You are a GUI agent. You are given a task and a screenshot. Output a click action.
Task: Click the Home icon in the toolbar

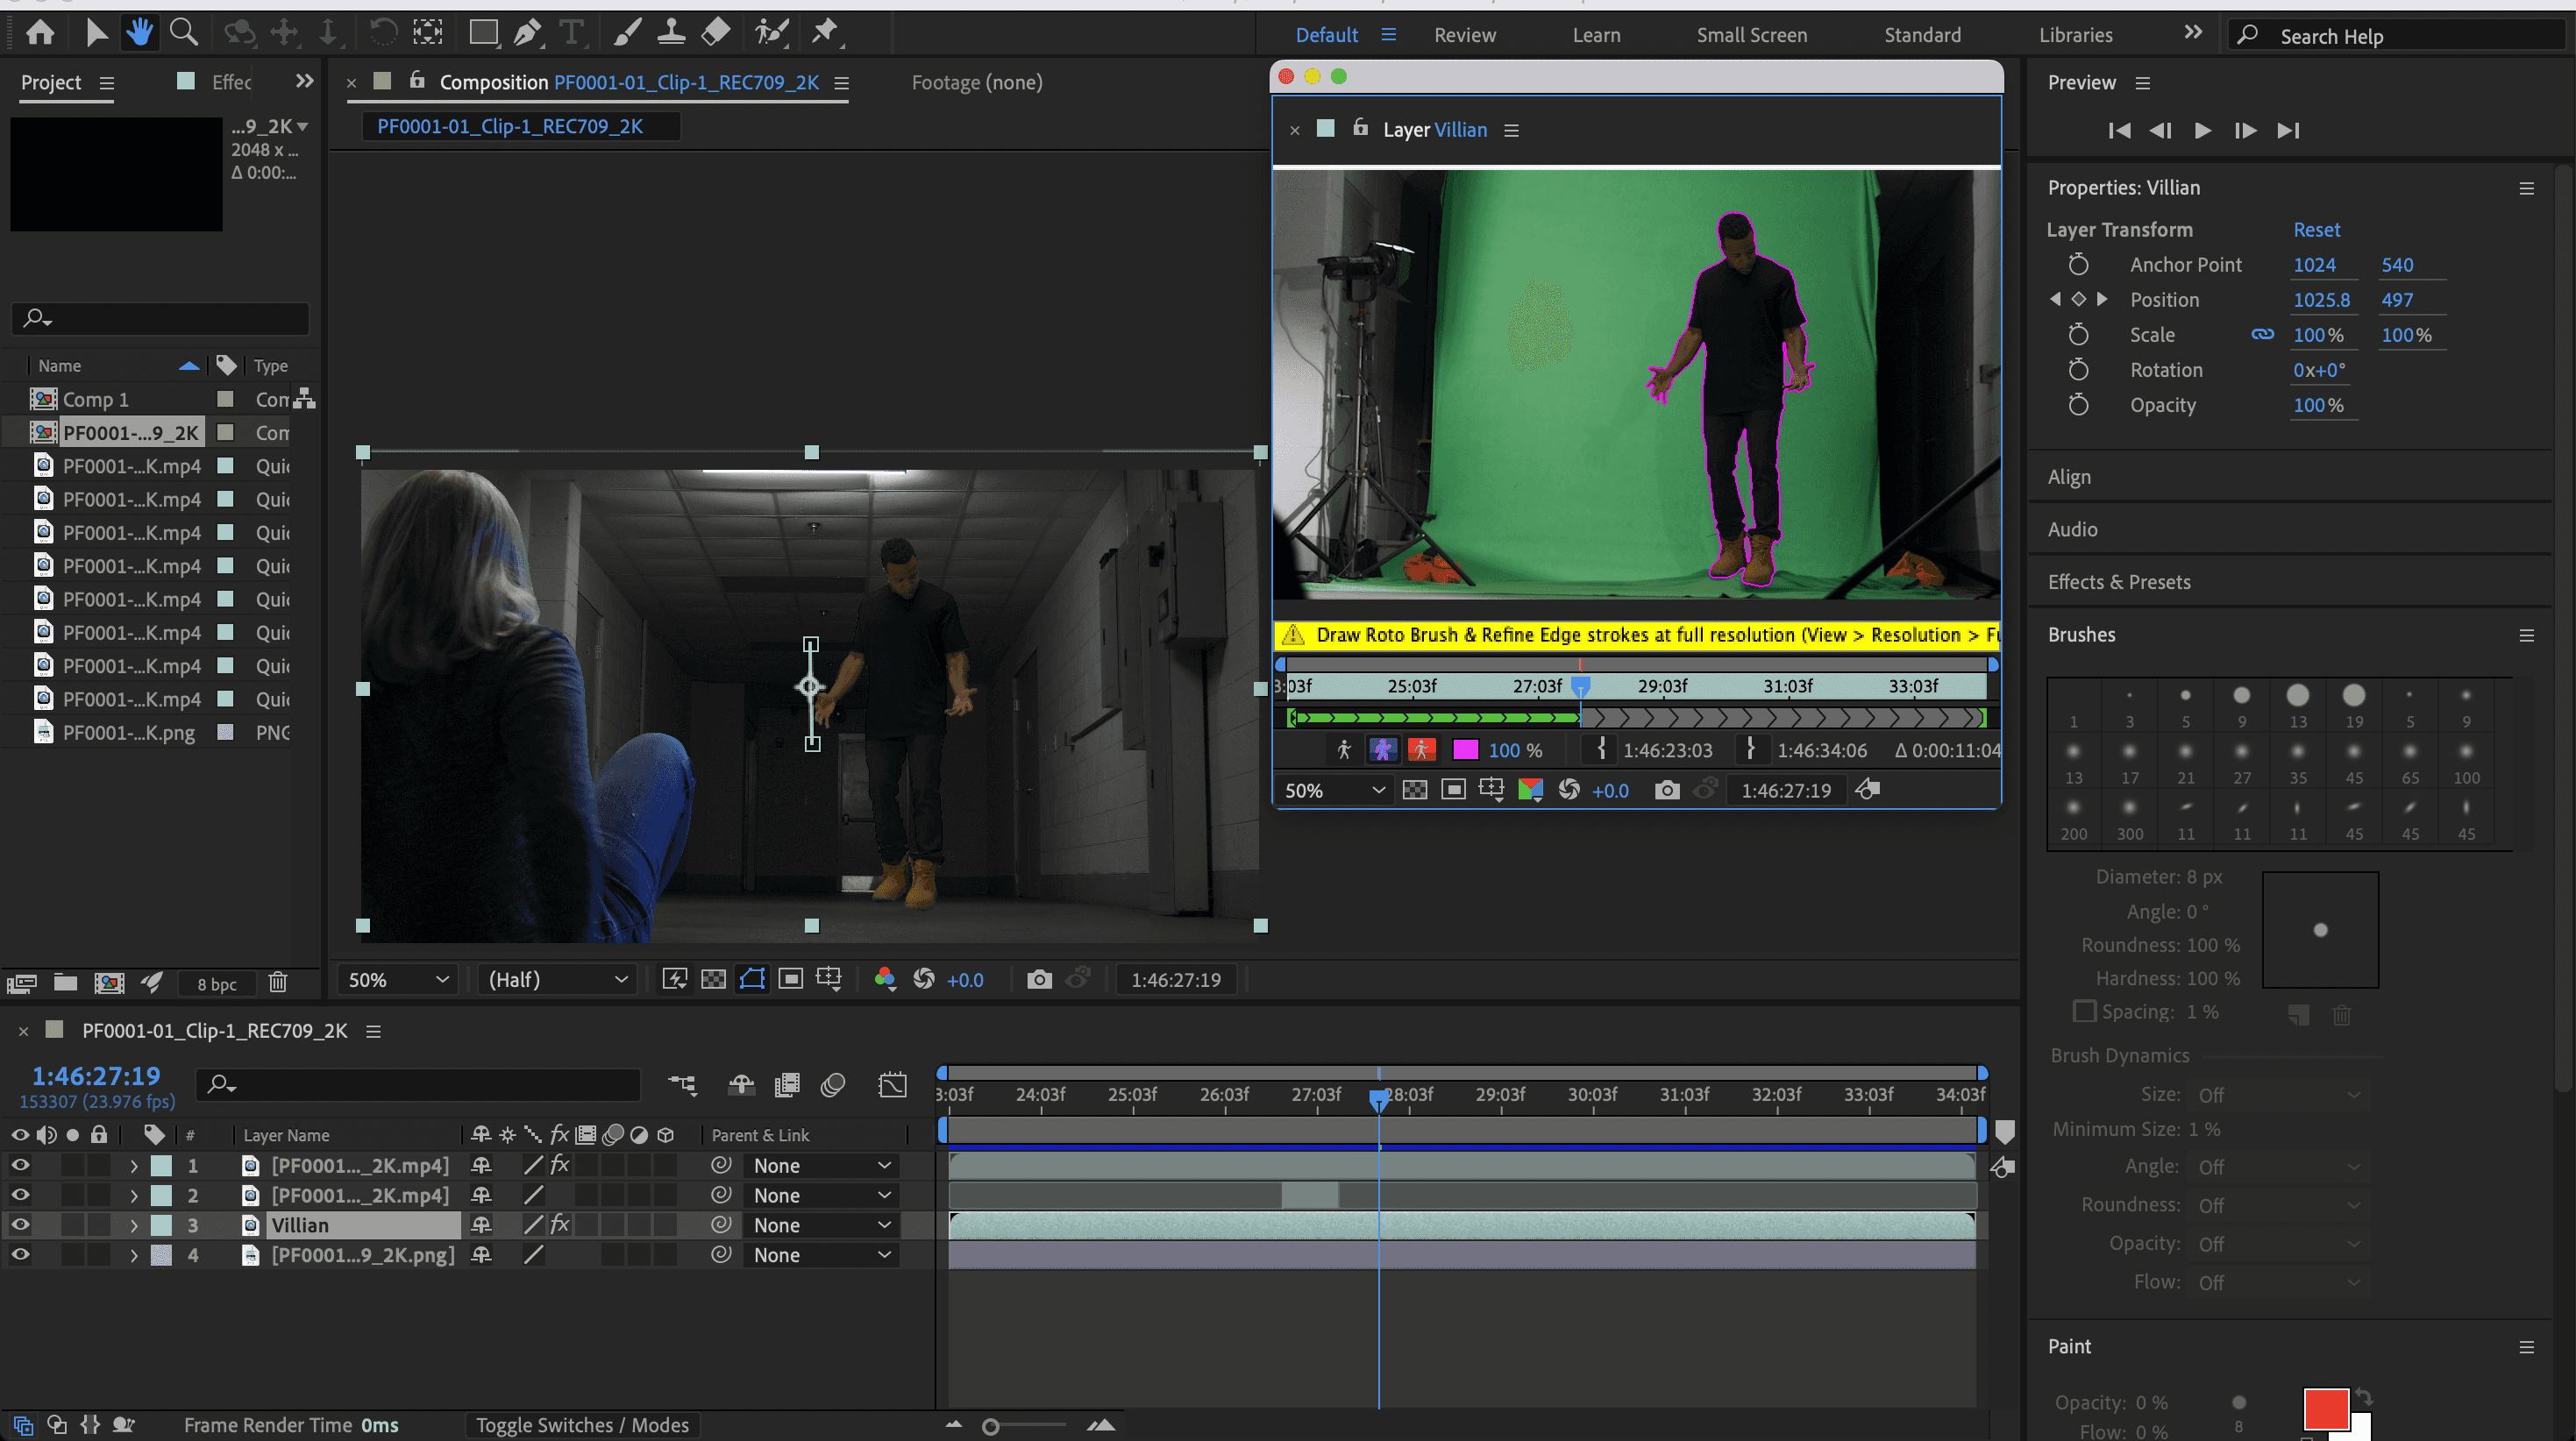pyautogui.click(x=40, y=33)
